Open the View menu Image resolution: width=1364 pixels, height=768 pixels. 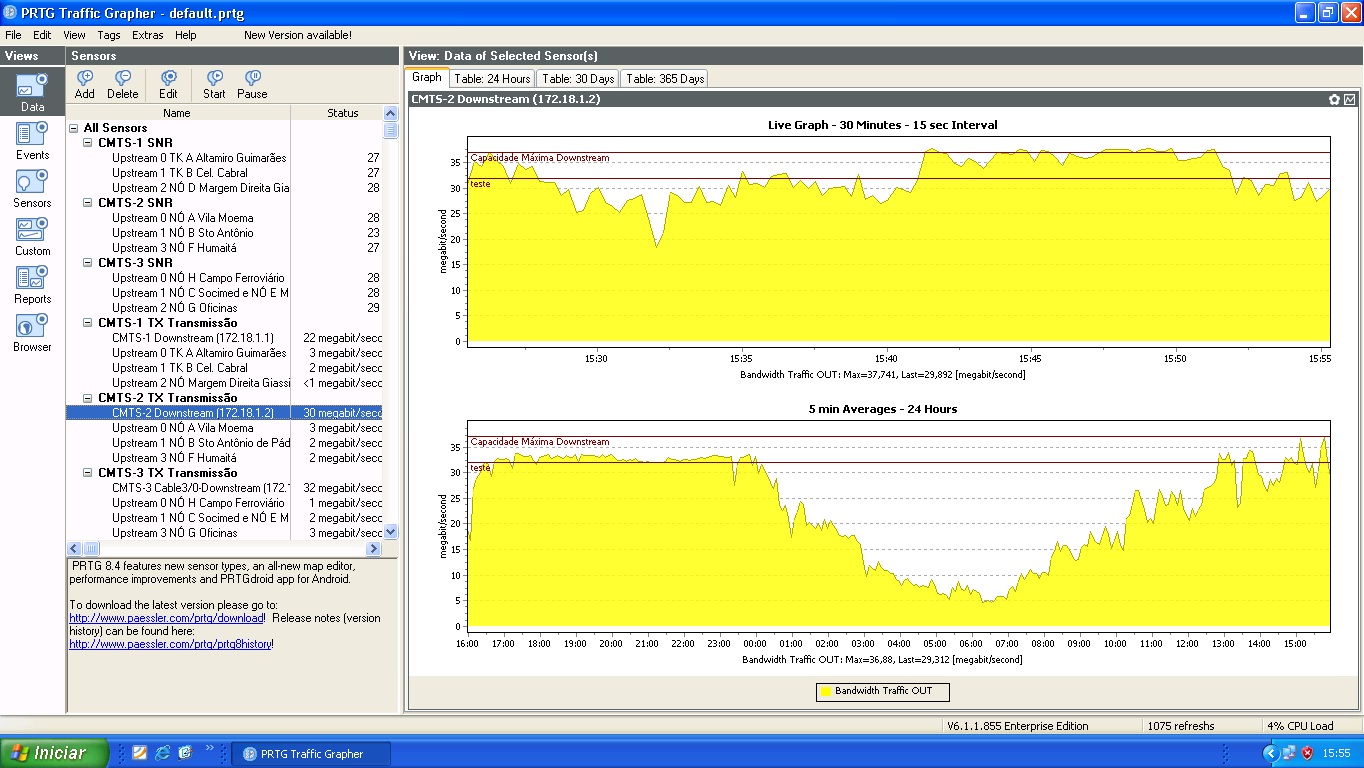(74, 35)
